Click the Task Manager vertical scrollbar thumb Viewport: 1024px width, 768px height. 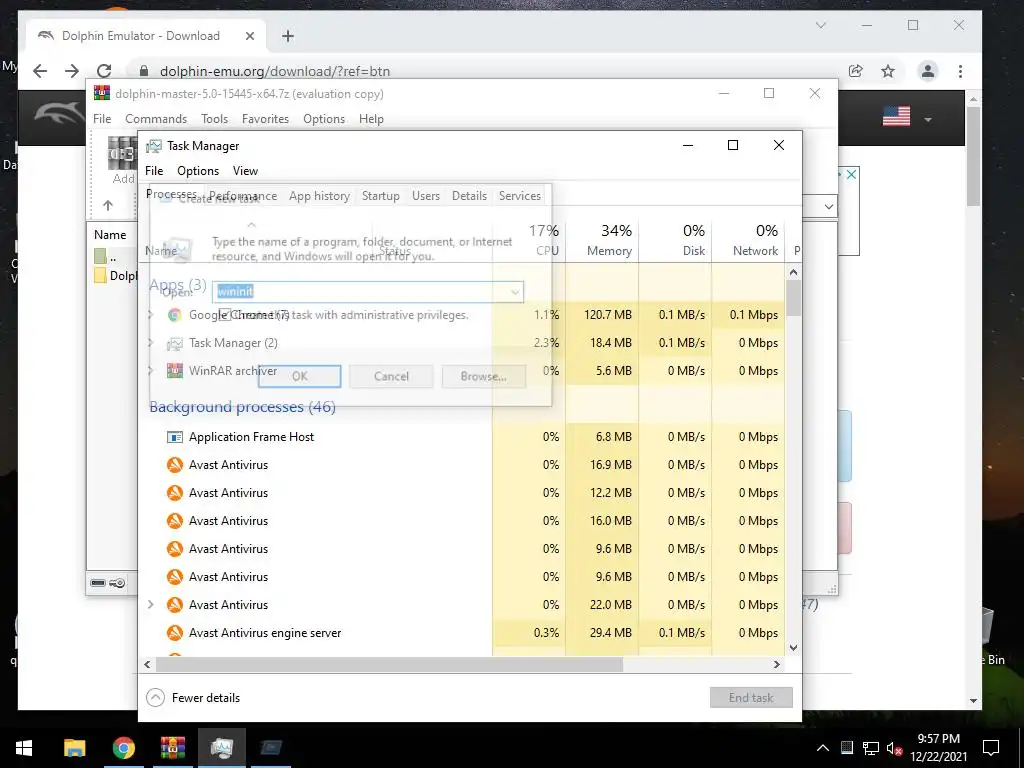click(x=793, y=298)
